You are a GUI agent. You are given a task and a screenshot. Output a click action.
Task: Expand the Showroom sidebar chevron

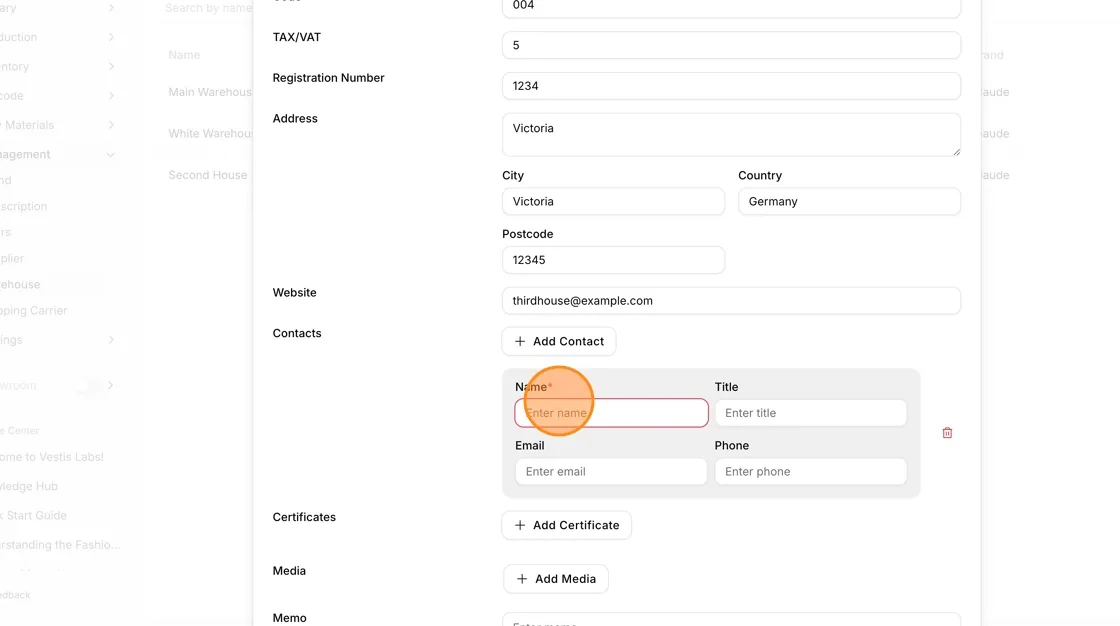pos(111,385)
